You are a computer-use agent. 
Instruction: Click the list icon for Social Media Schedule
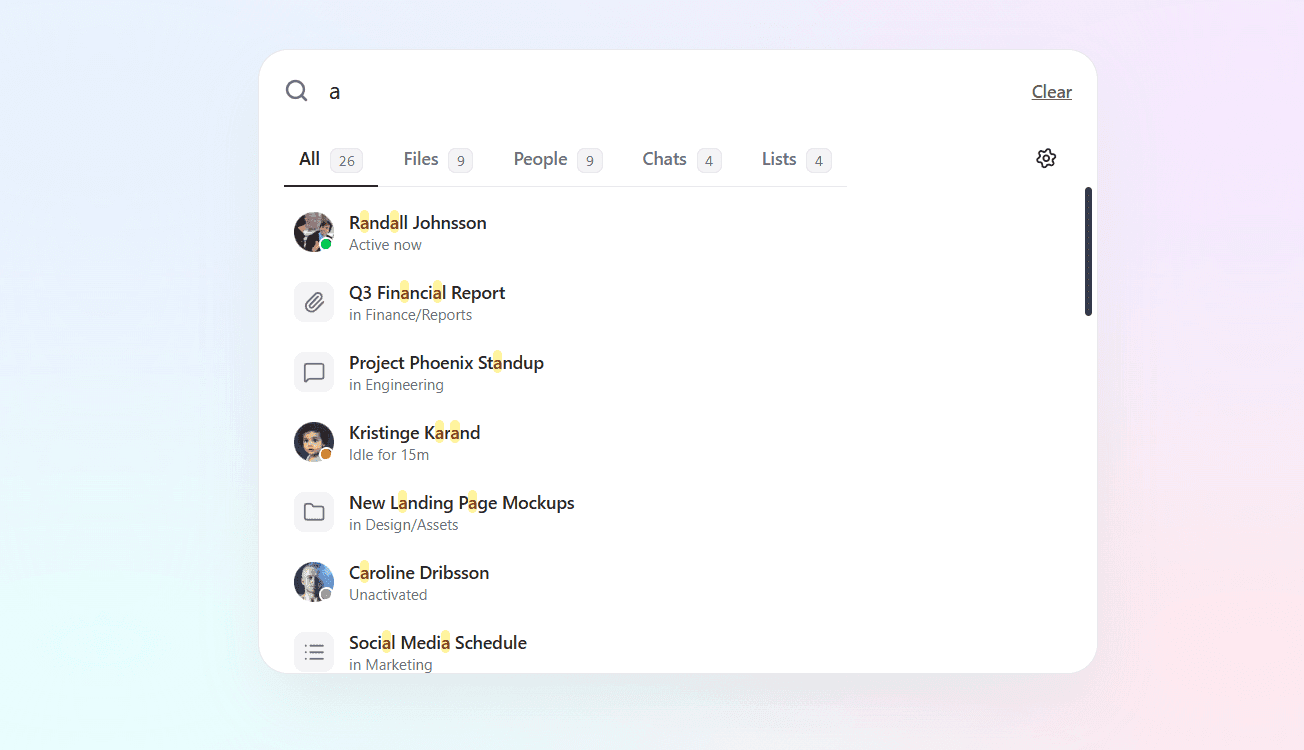coord(314,652)
